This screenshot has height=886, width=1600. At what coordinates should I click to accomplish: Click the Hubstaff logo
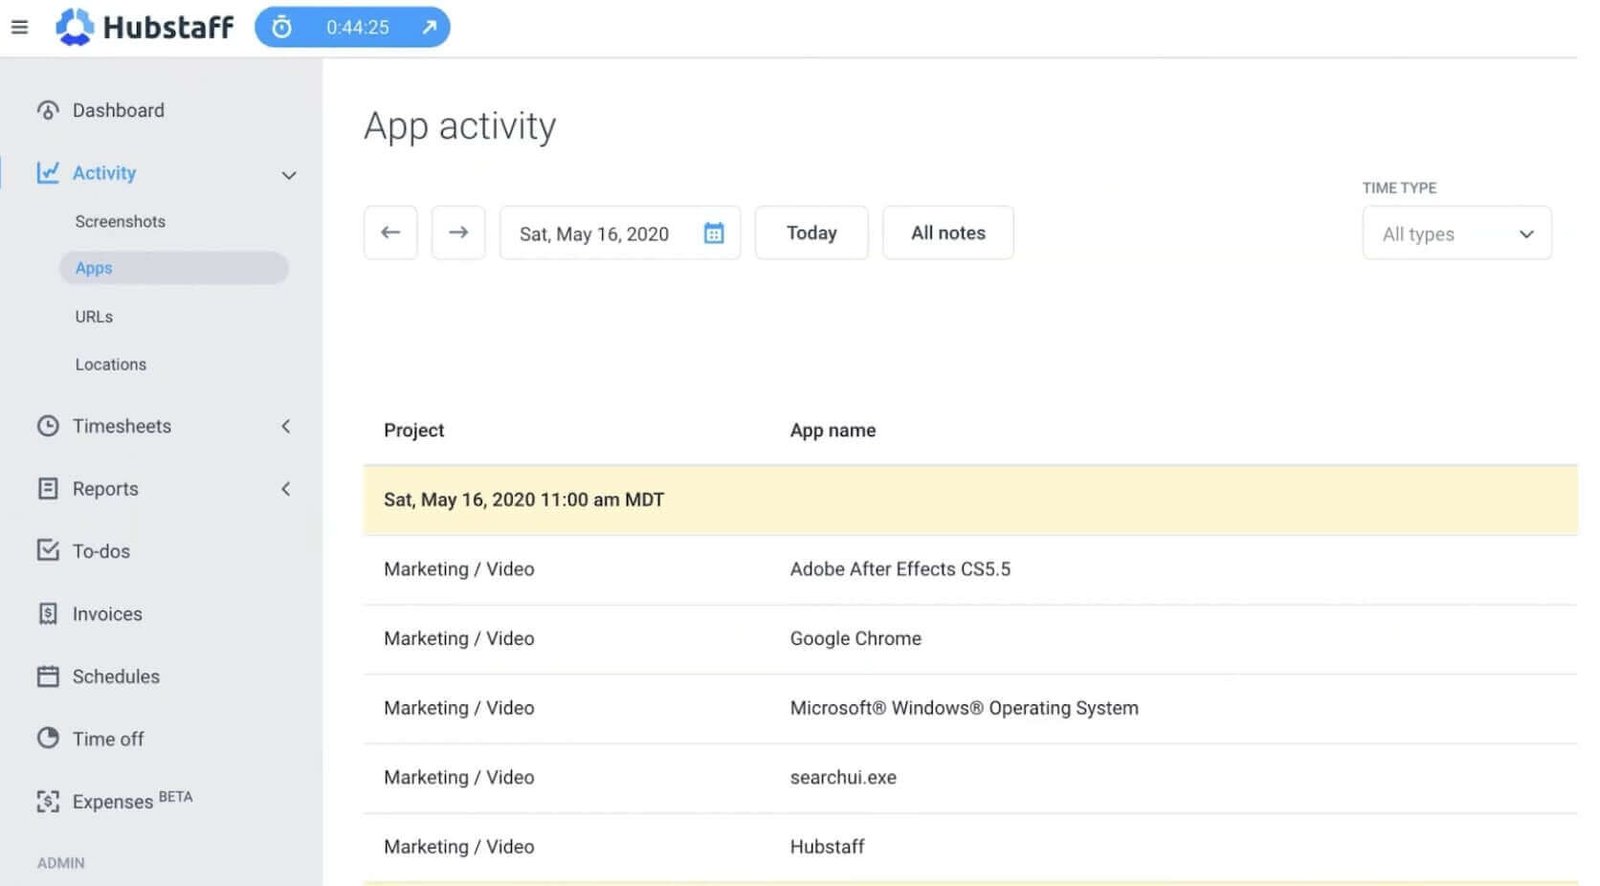pos(144,27)
